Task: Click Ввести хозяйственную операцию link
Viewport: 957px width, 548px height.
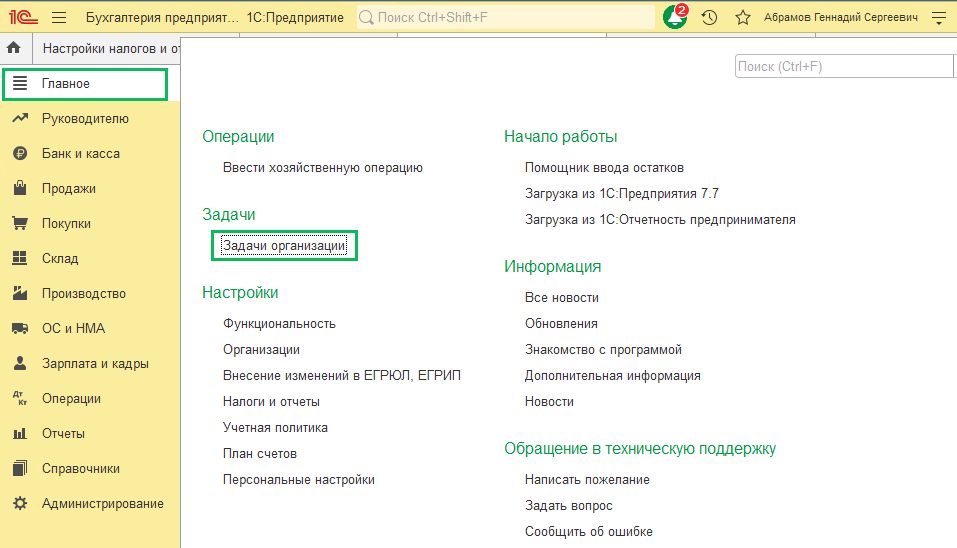Action: [323, 168]
